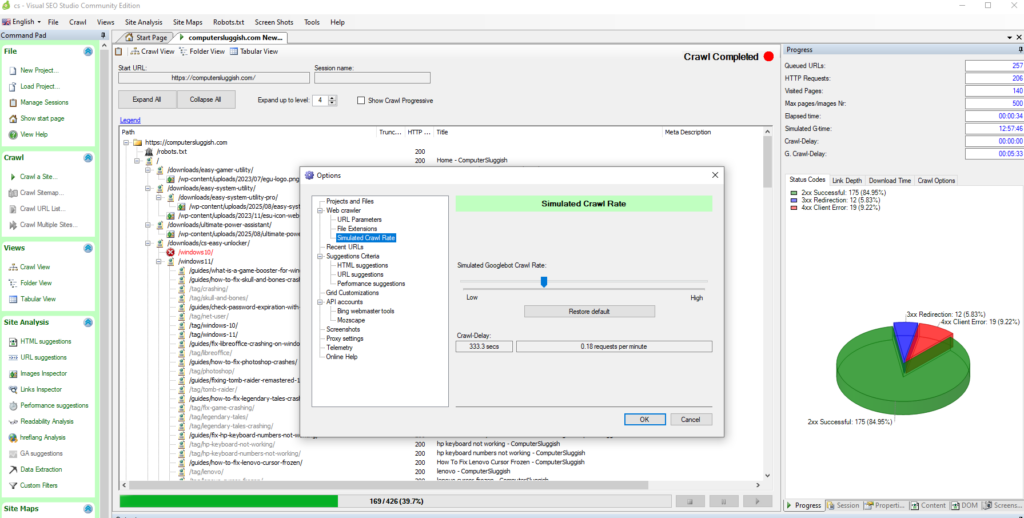Collapse the https://computersluggish.com root tree node
The width and height of the screenshot is (1024, 518).
click(x=126, y=142)
